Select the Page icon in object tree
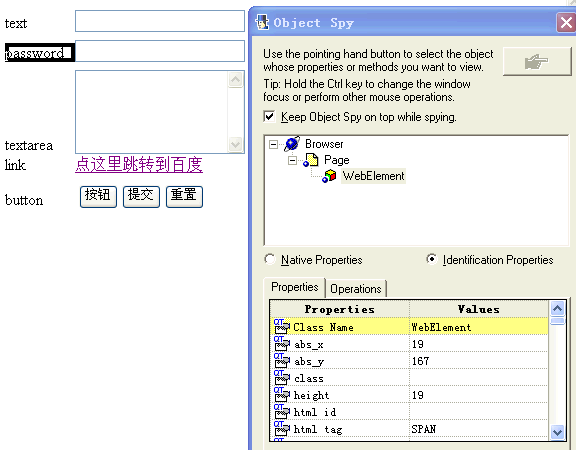 [x=311, y=160]
